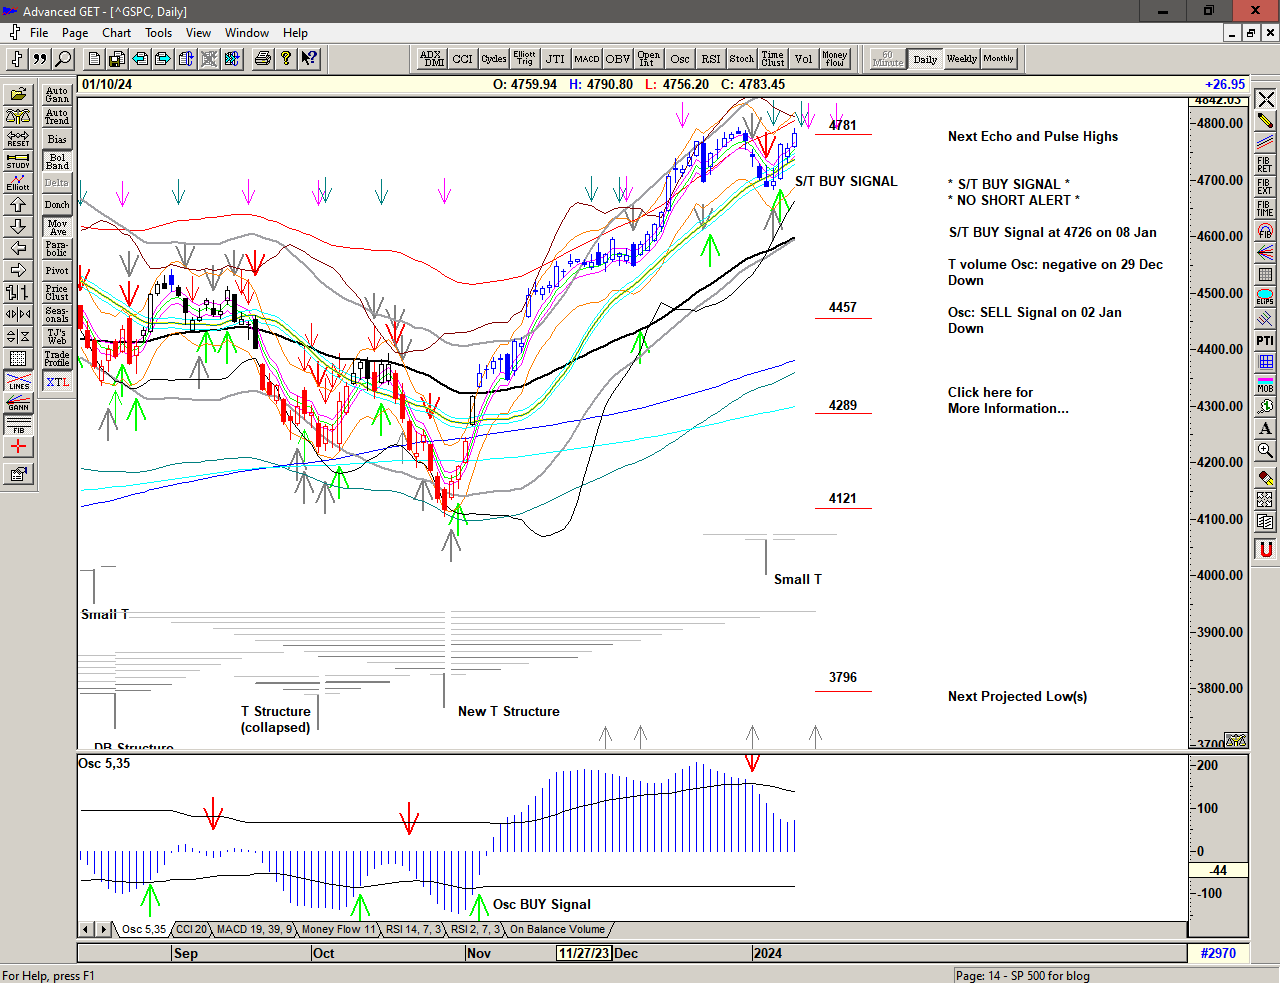Select the FIB TIME tool
This screenshot has width=1280, height=983.
[x=1265, y=209]
